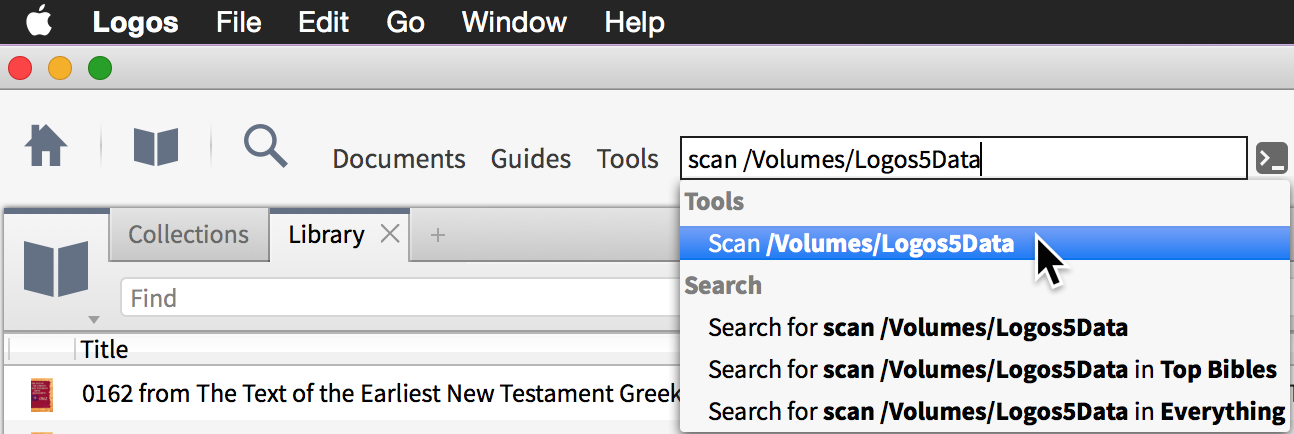Image resolution: width=1294 pixels, height=434 pixels.
Task: Open the Go menu
Action: [x=405, y=21]
